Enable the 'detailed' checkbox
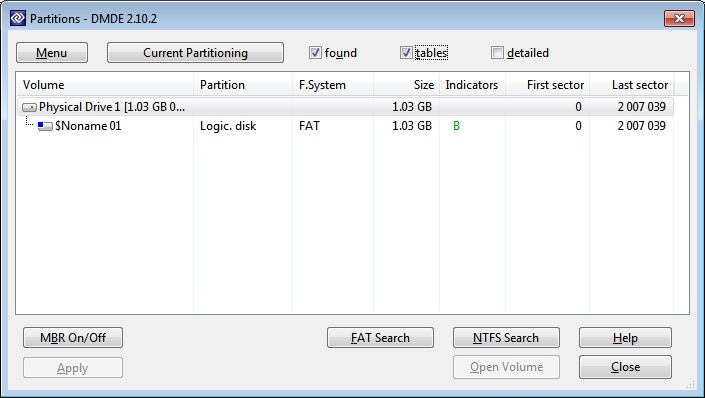 (x=497, y=53)
